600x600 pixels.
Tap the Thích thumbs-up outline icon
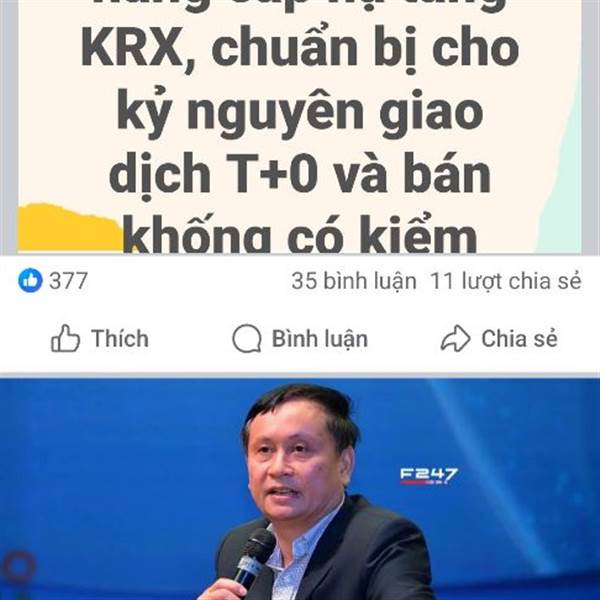[65, 338]
